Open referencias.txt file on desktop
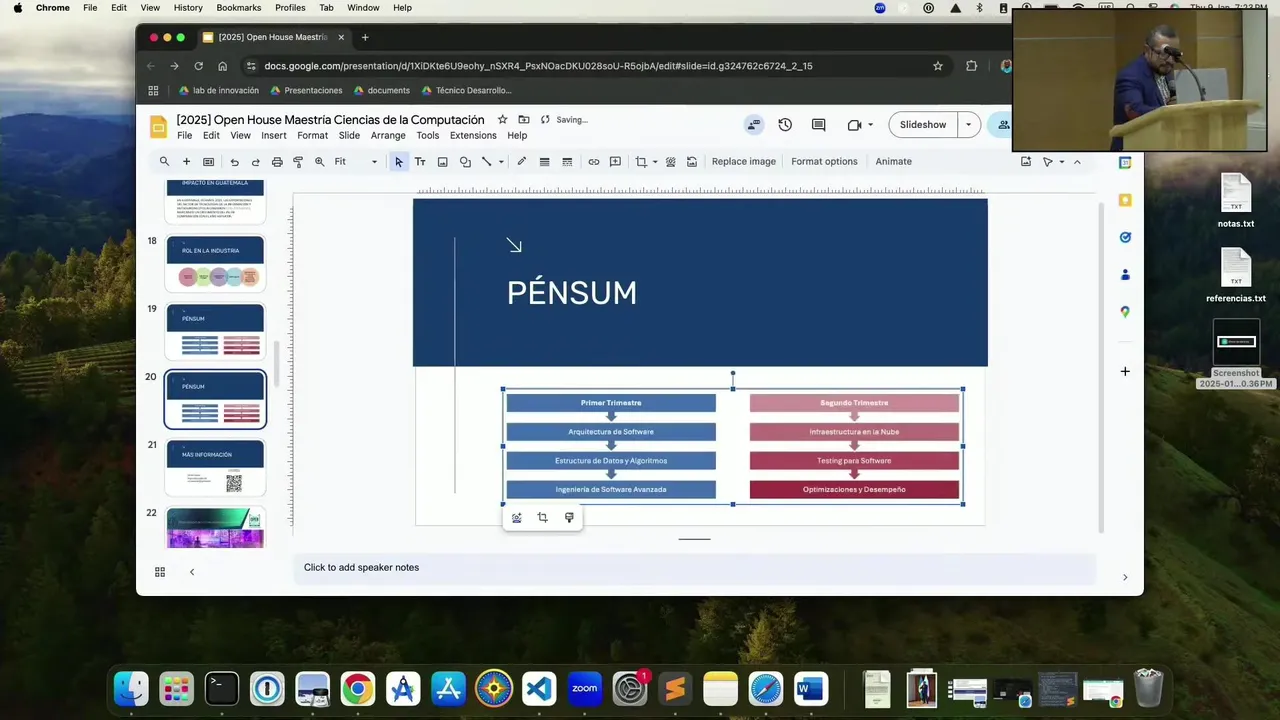The height and width of the screenshot is (720, 1280). click(x=1236, y=275)
